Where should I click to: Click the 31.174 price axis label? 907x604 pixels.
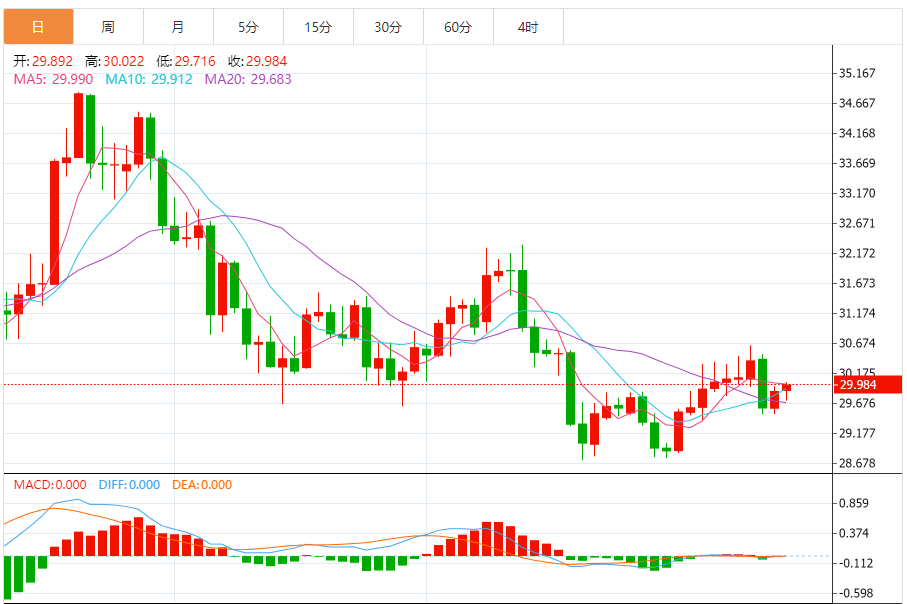[x=857, y=314]
